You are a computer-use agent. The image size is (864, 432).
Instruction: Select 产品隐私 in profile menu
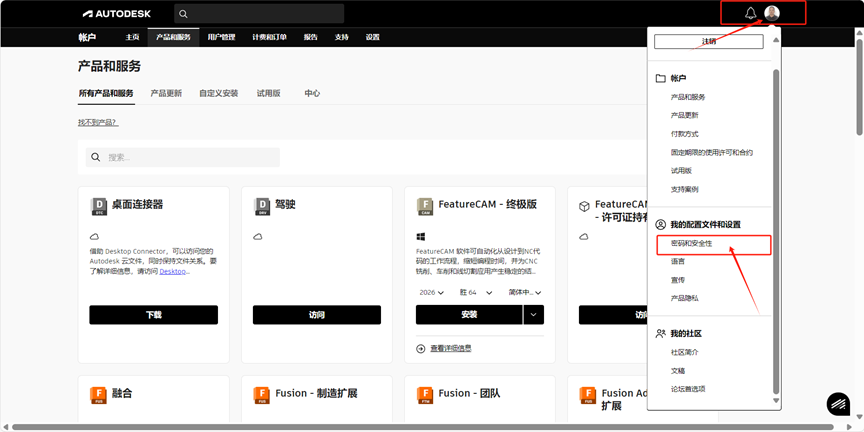685,298
